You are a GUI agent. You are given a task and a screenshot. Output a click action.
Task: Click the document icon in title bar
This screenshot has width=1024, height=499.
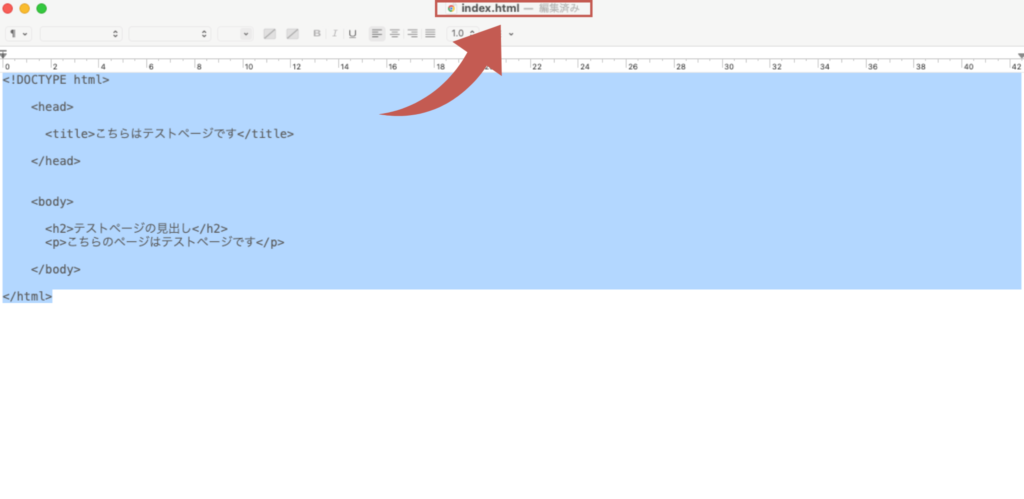[452, 8]
